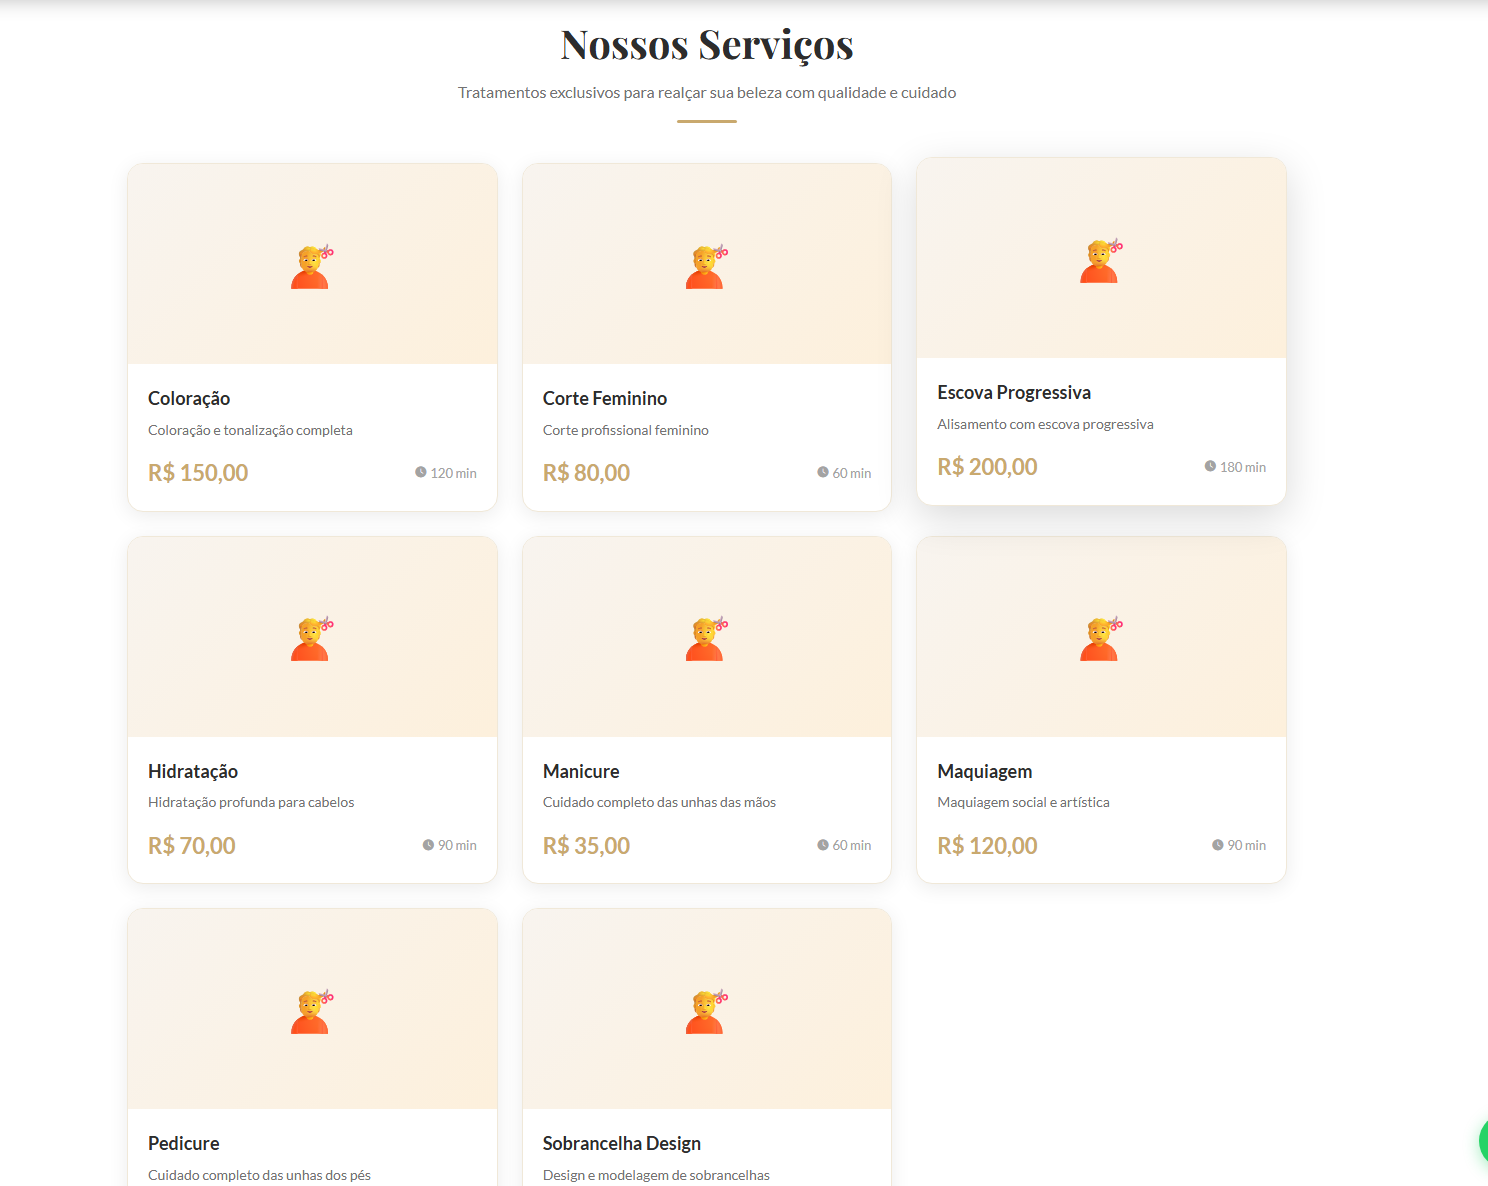Click 'Maquiagem social e artística' description
Image resolution: width=1488 pixels, height=1186 pixels.
coord(1023,802)
